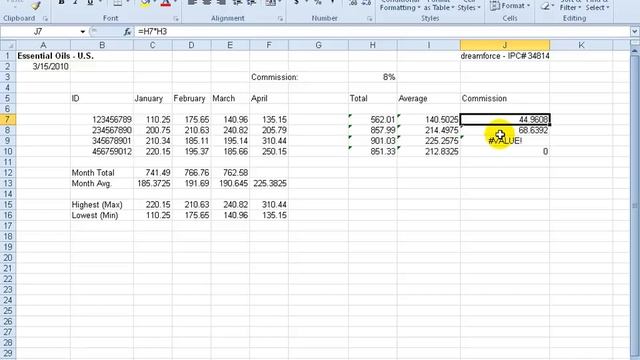Select highlighted column J header
The width and height of the screenshot is (640, 360).
505,45
